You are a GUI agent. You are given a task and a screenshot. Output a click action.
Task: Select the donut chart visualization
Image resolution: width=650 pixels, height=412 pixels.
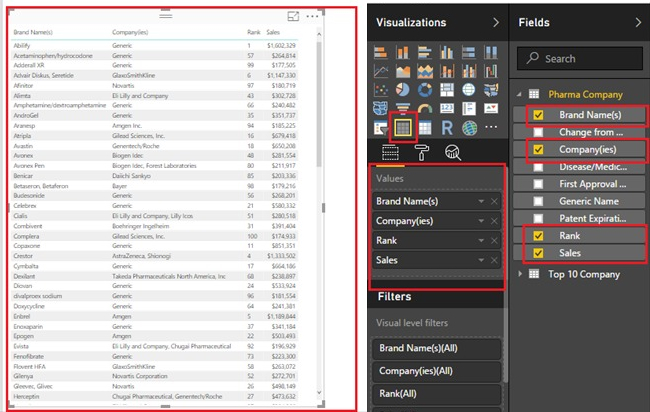(x=424, y=90)
